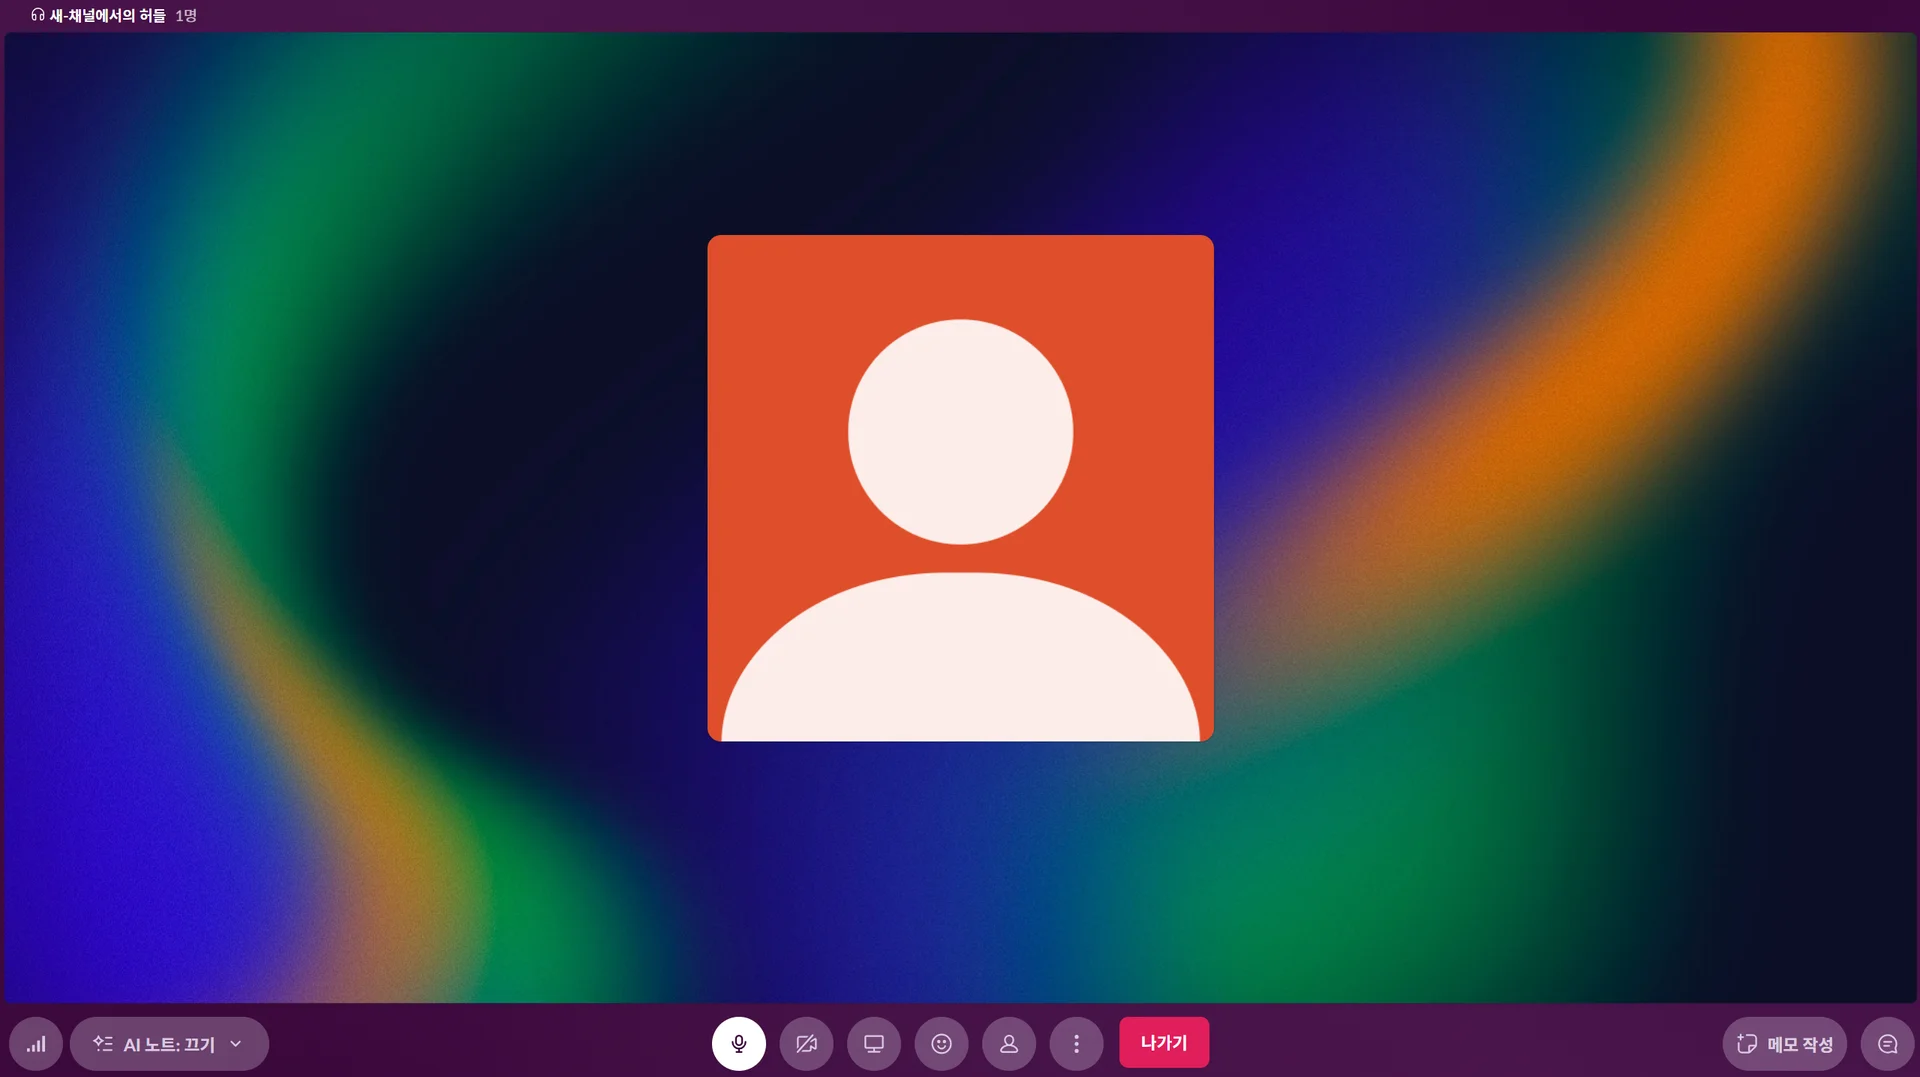
Task: Open the huddle thread chat icon
Action: tap(1887, 1043)
